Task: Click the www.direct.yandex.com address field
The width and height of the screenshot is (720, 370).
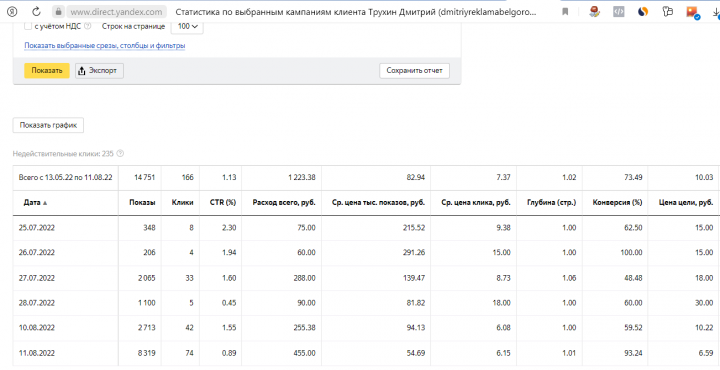Action: 117,11
